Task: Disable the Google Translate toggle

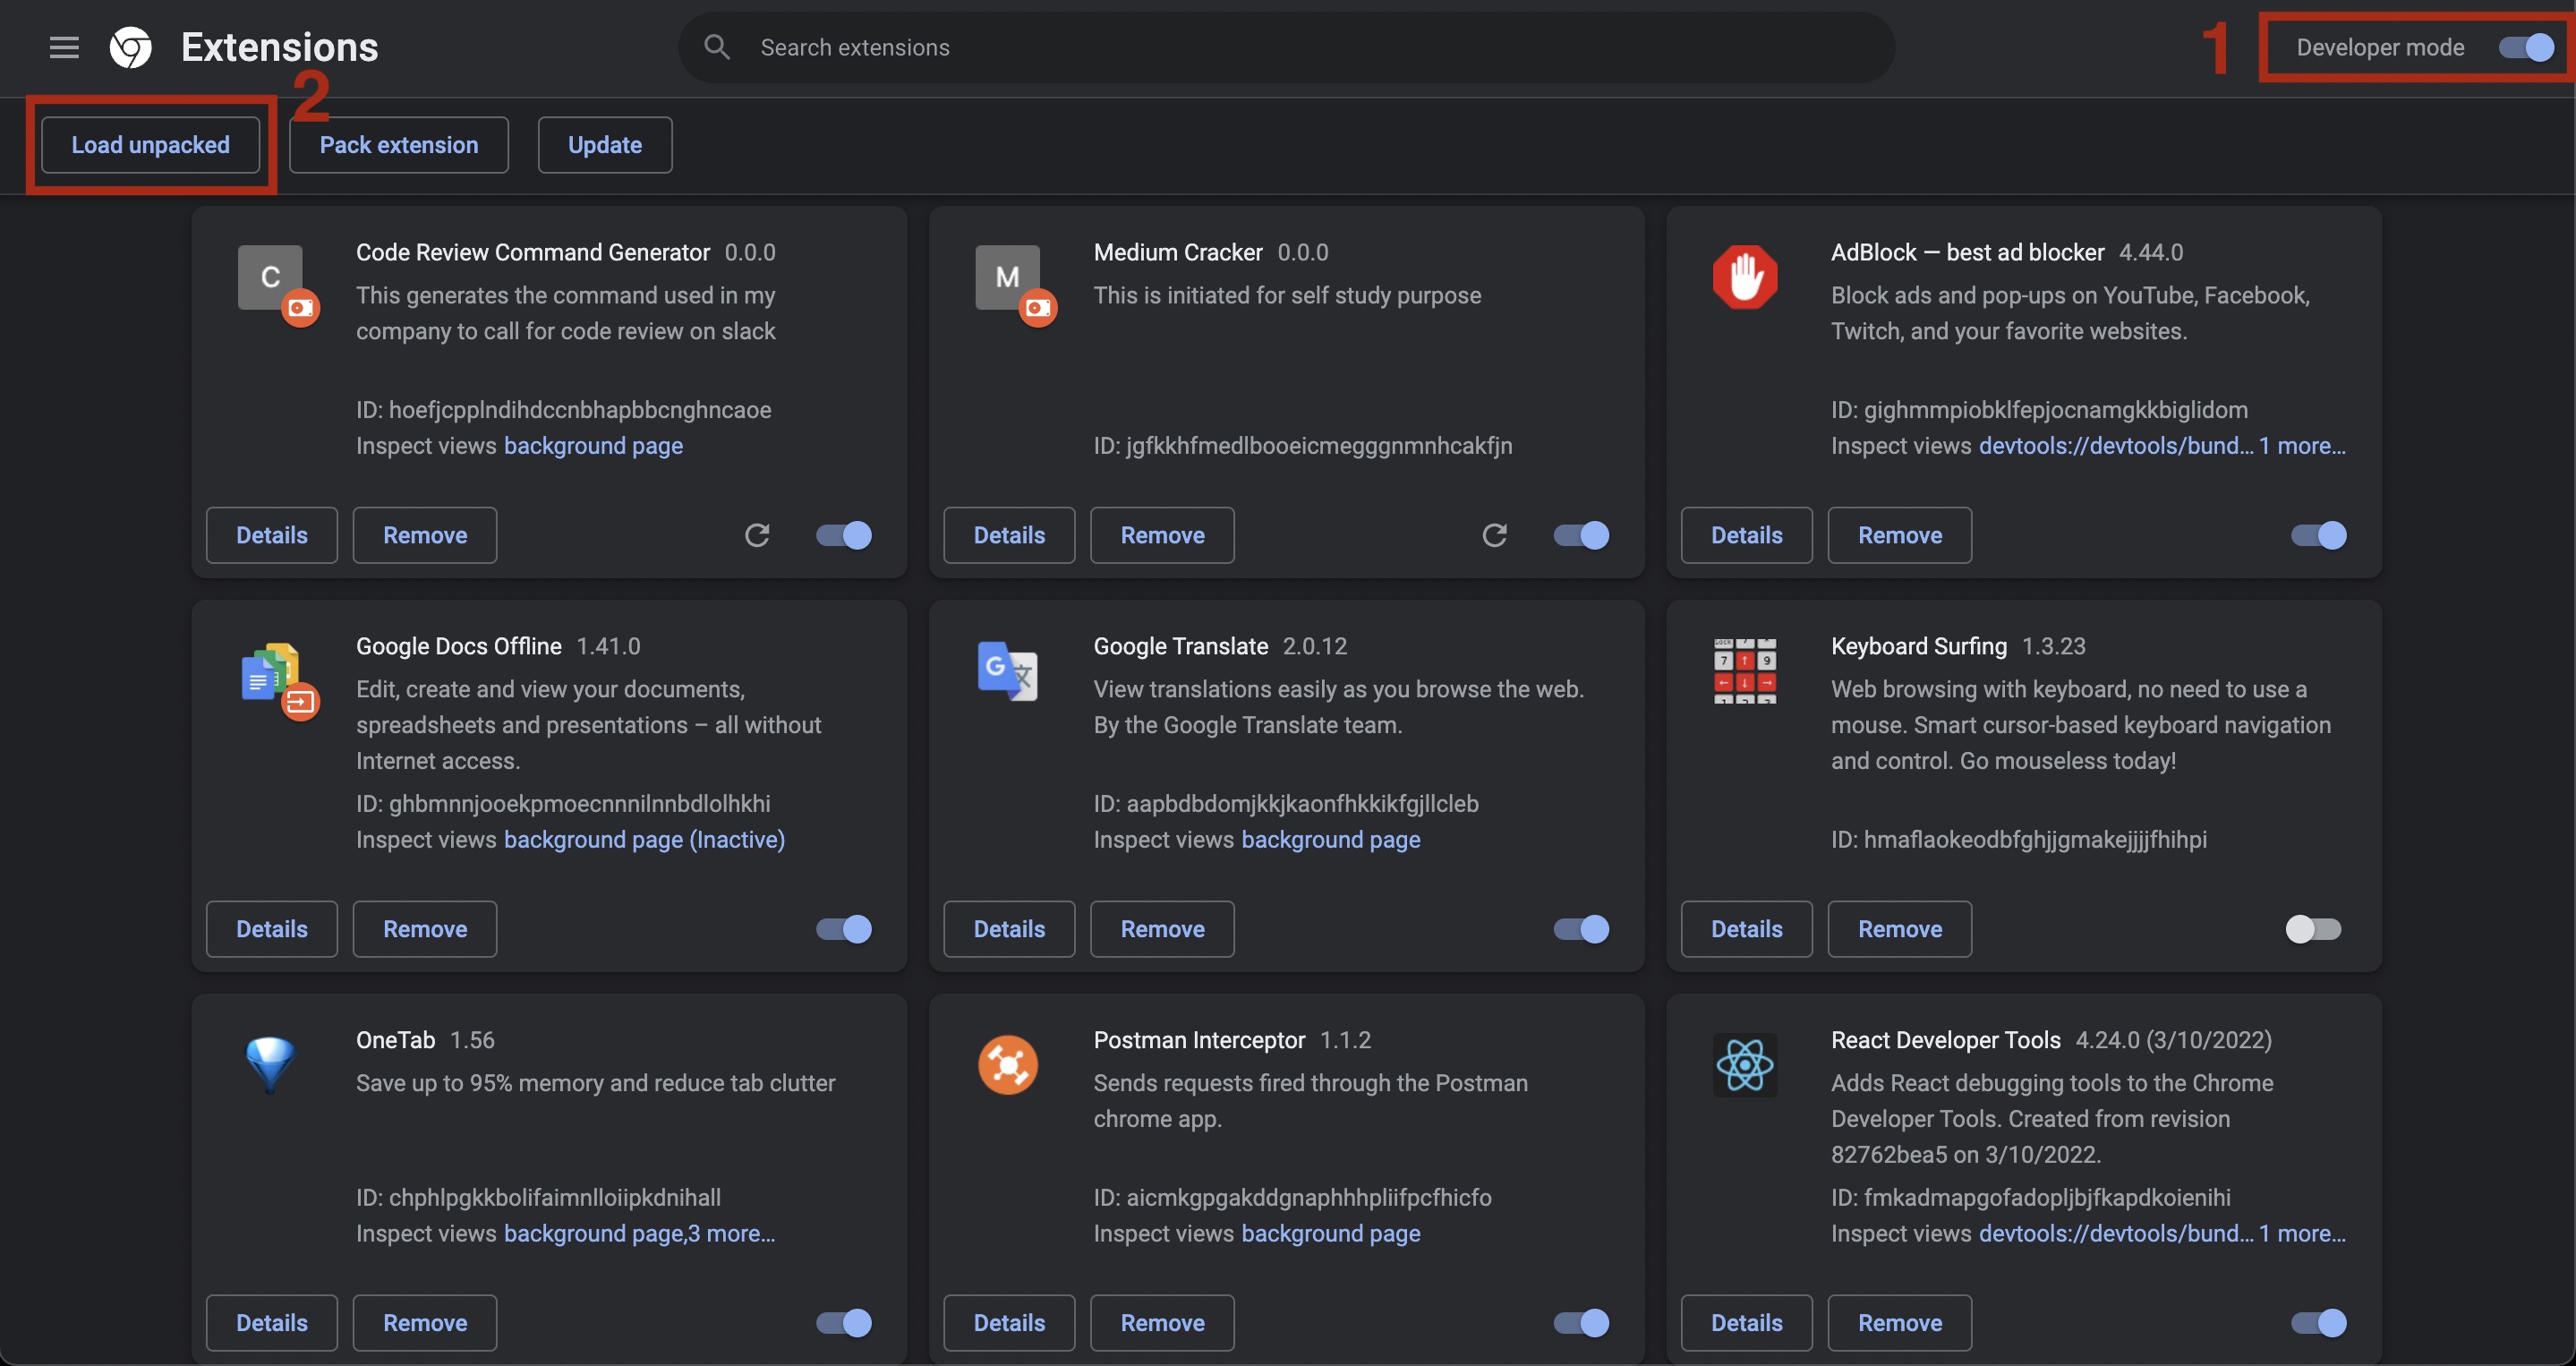Action: pos(1581,929)
